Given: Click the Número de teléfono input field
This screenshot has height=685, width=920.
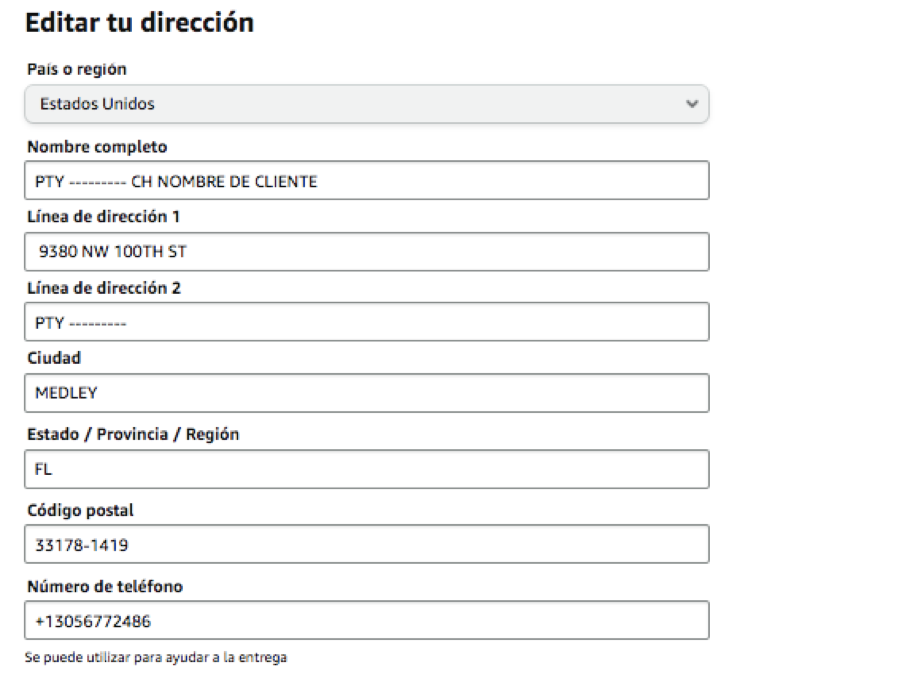Looking at the screenshot, I should click(367, 620).
